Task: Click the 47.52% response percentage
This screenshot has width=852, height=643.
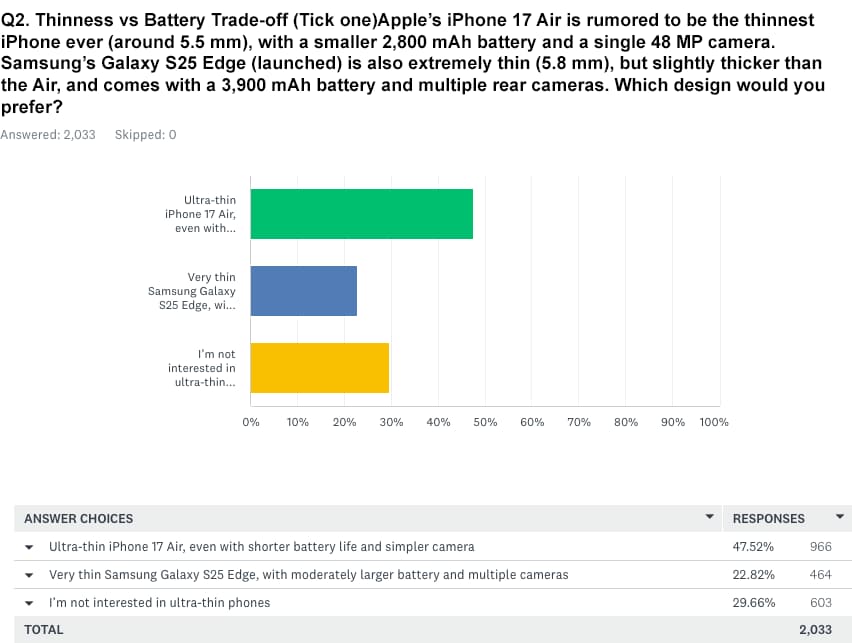Action: (753, 547)
